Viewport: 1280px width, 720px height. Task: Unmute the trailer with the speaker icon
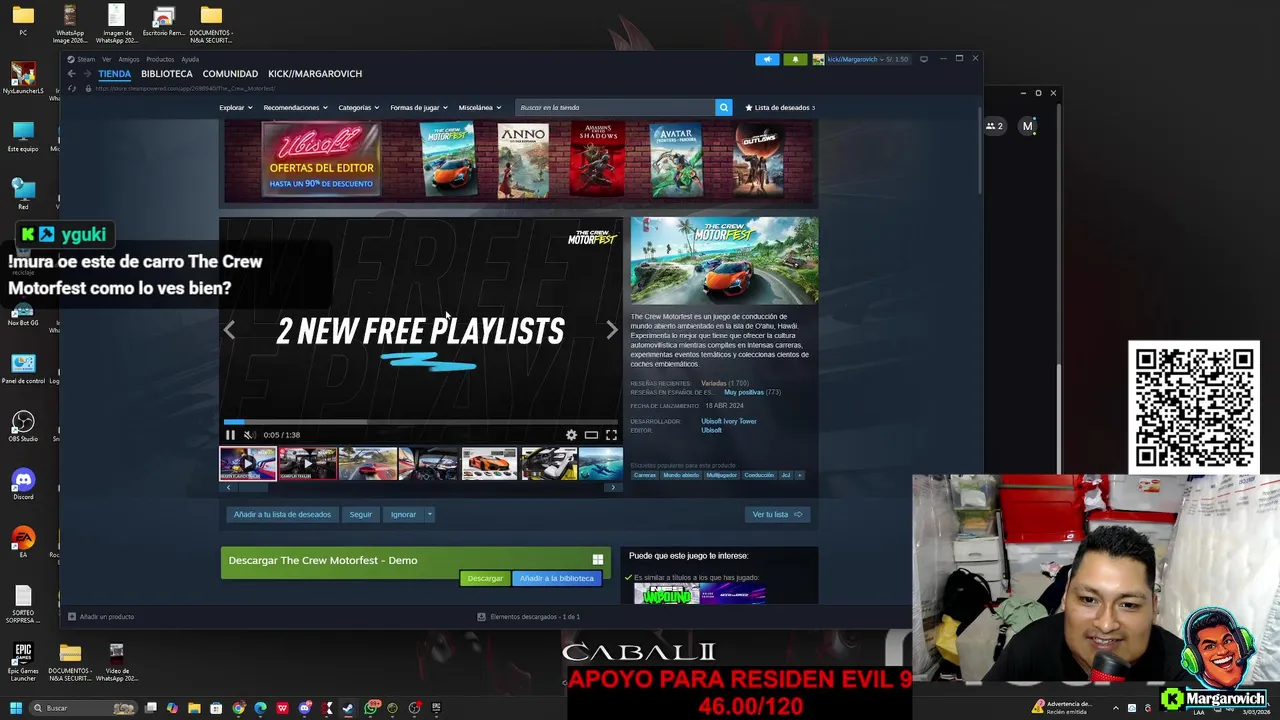click(249, 435)
